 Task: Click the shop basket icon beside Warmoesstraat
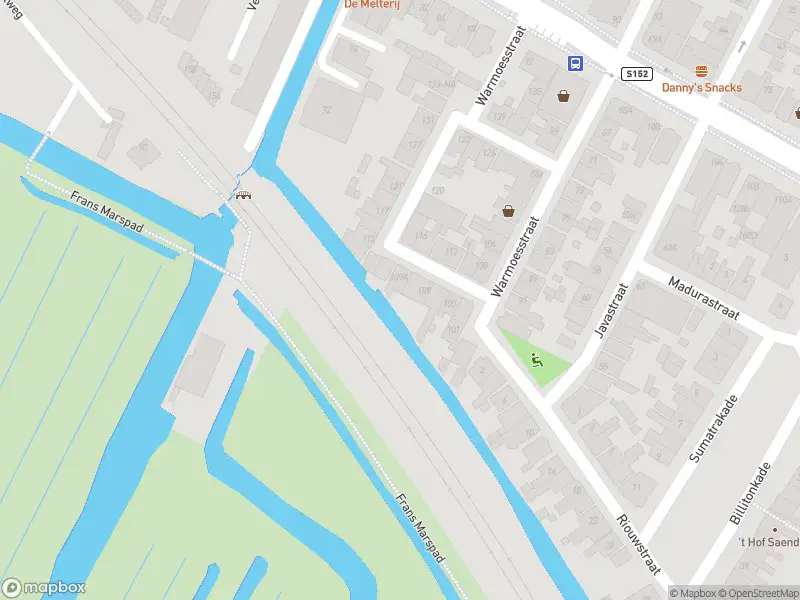pos(508,211)
